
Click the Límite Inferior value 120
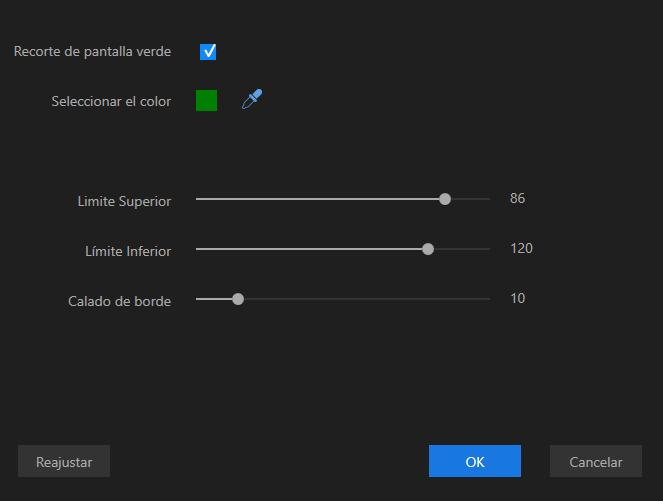tap(521, 248)
